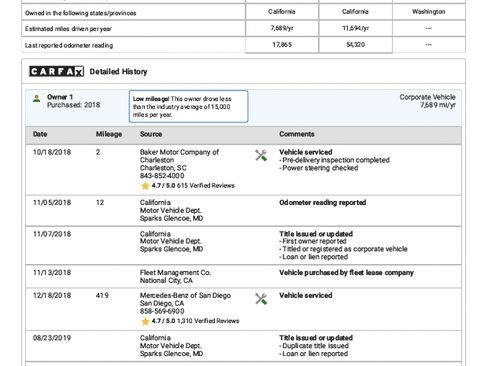Viewport: 488px width, 366px height.
Task: Click Estimated miles driven per year row label
Action: [68, 29]
